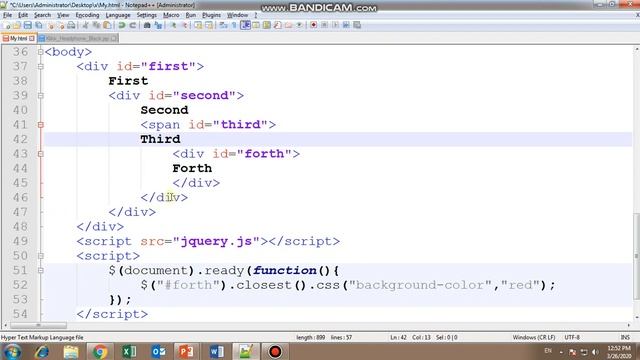The height and width of the screenshot is (360, 640).
Task: Click the Windows Start button
Action: pos(12,351)
